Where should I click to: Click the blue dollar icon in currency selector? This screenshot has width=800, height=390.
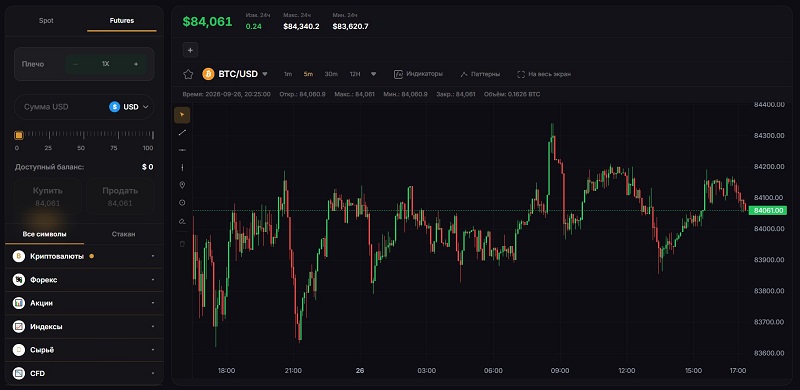click(x=114, y=107)
